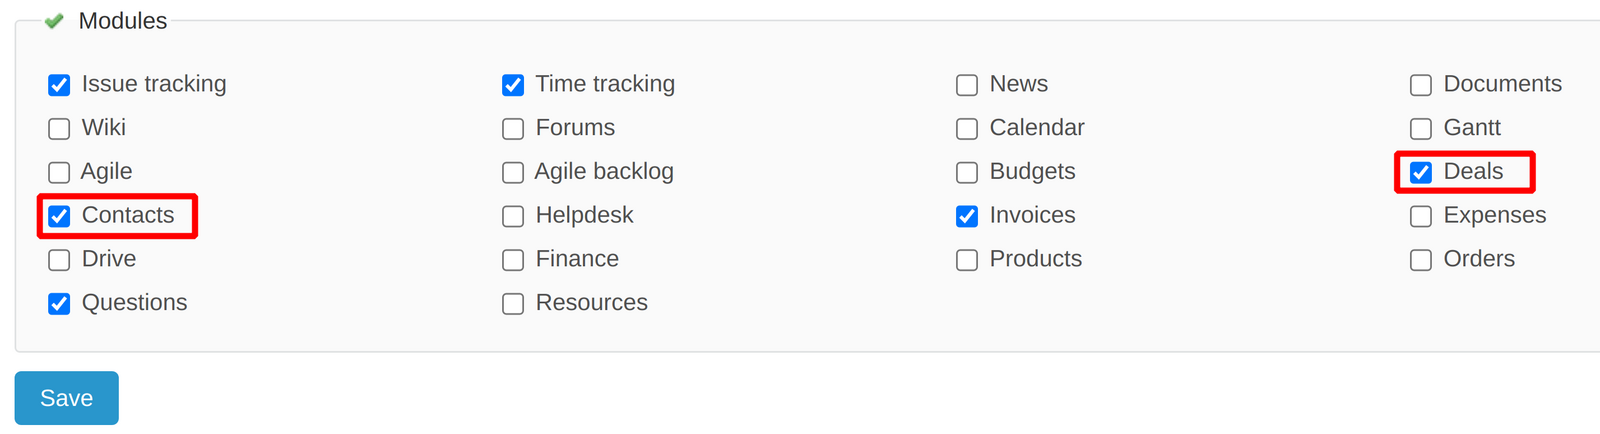The width and height of the screenshot is (1600, 434).
Task: Tick the Finance checkbox
Action: click(x=513, y=260)
